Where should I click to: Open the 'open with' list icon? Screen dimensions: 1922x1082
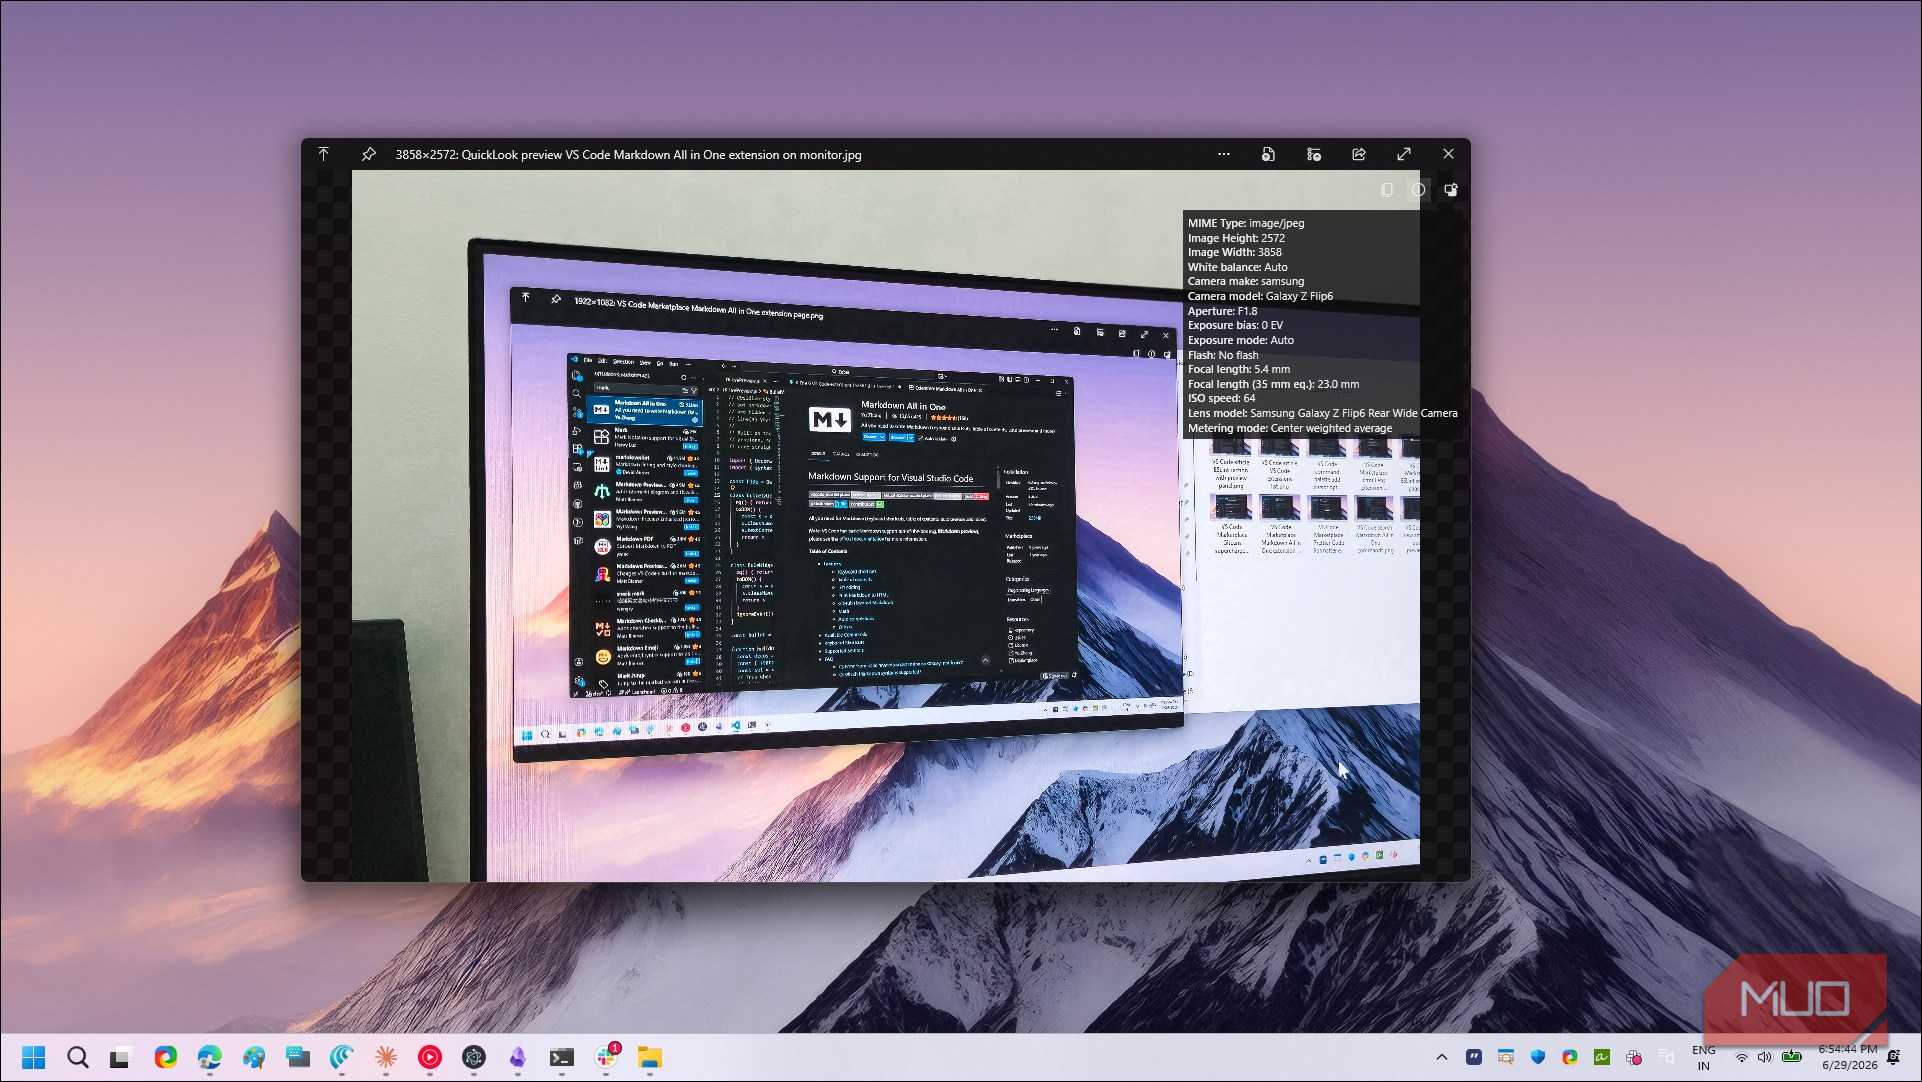point(1314,154)
